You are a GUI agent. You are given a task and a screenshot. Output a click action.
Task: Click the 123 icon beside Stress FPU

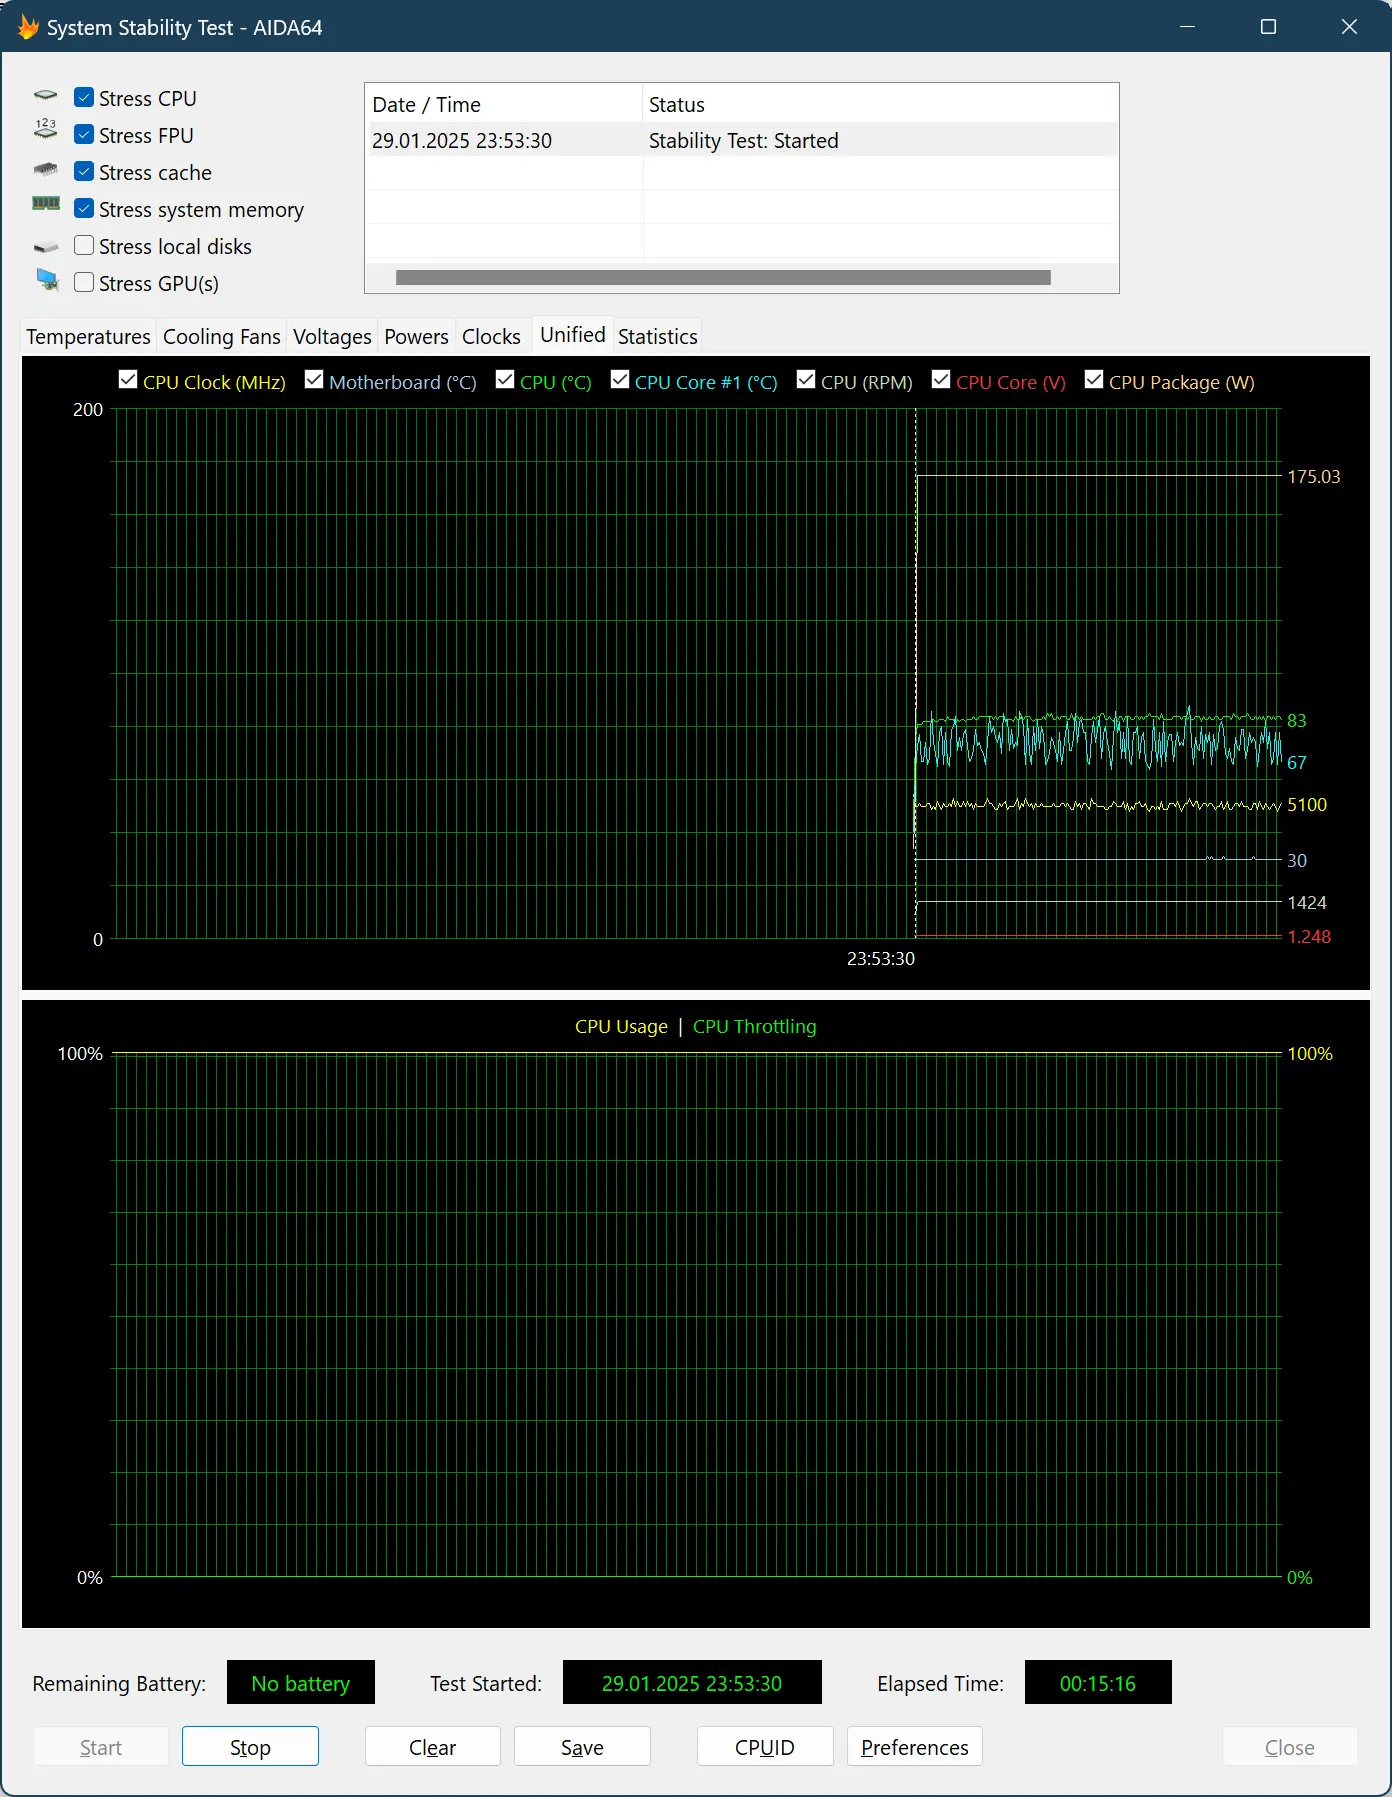pyautogui.click(x=46, y=128)
